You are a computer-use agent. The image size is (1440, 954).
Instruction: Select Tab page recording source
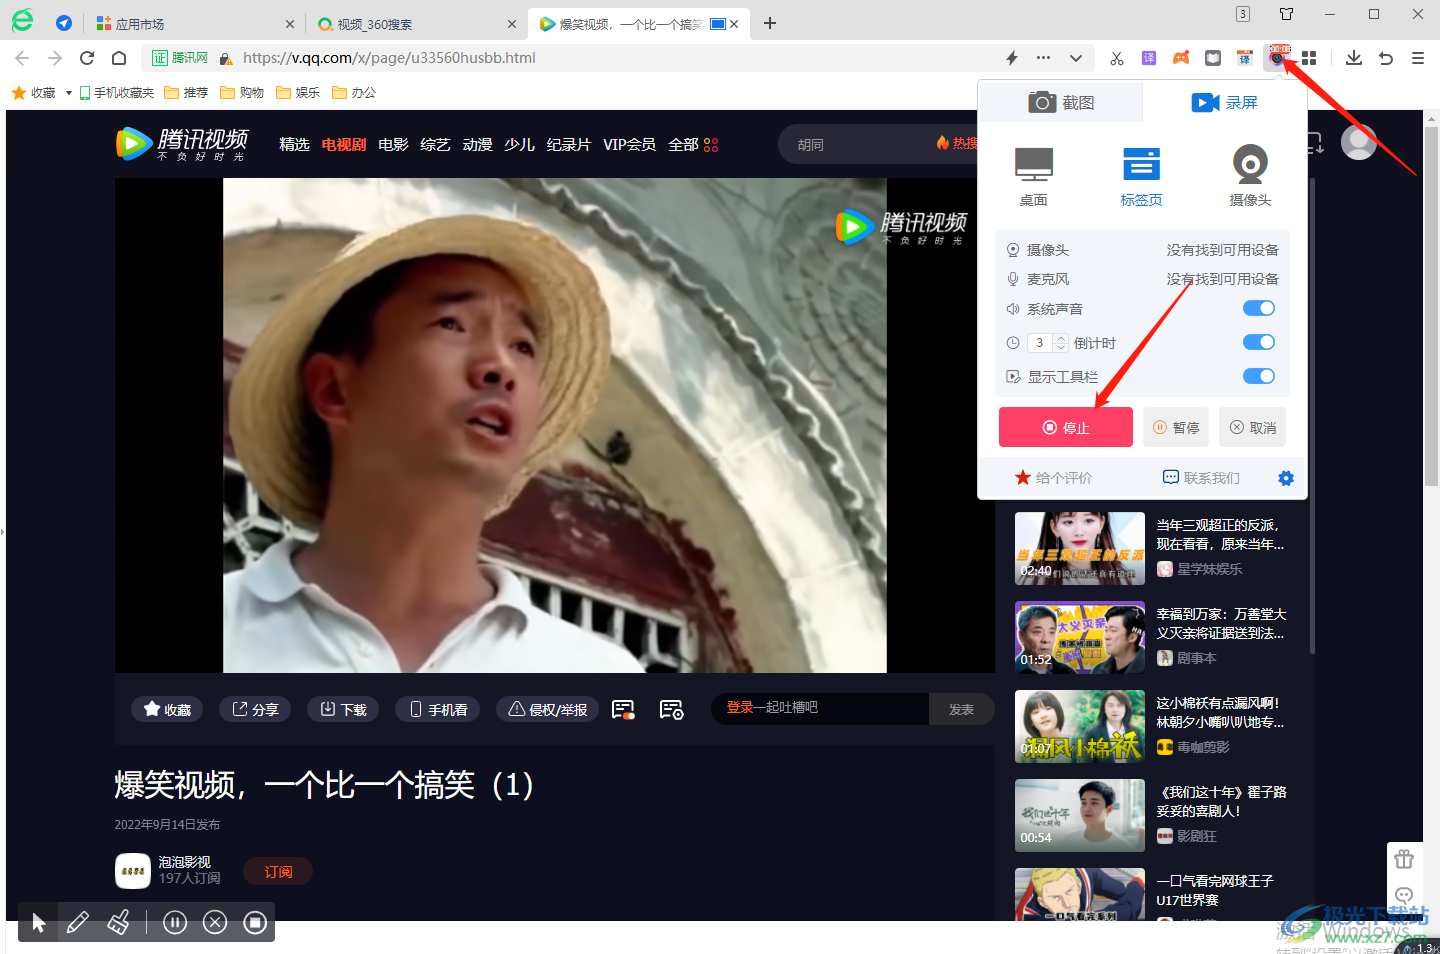click(x=1141, y=177)
